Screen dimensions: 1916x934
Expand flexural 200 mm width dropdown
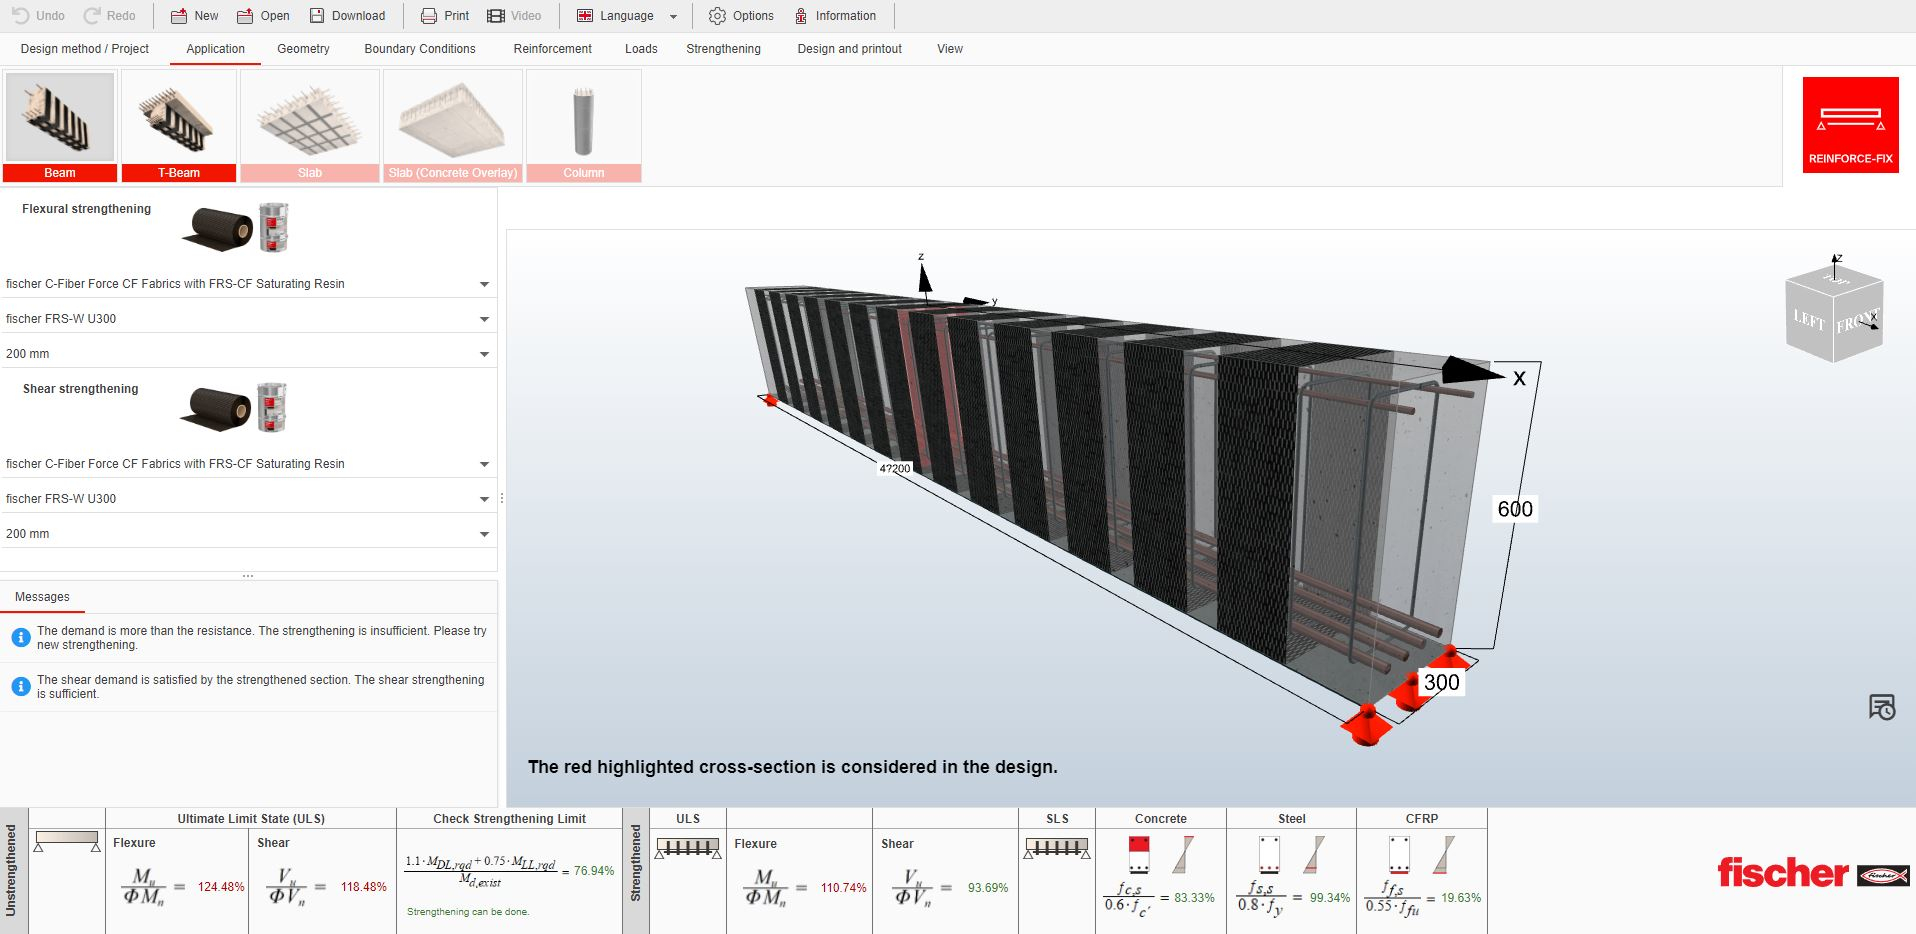(248, 354)
